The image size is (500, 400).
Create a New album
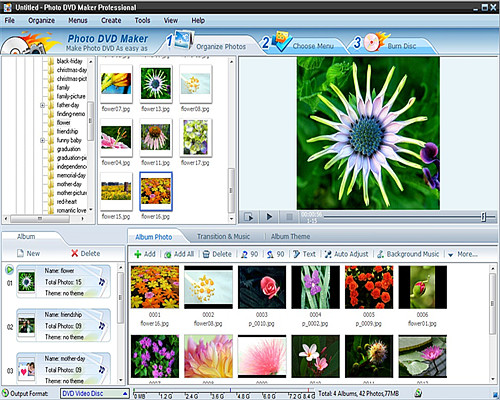29,254
